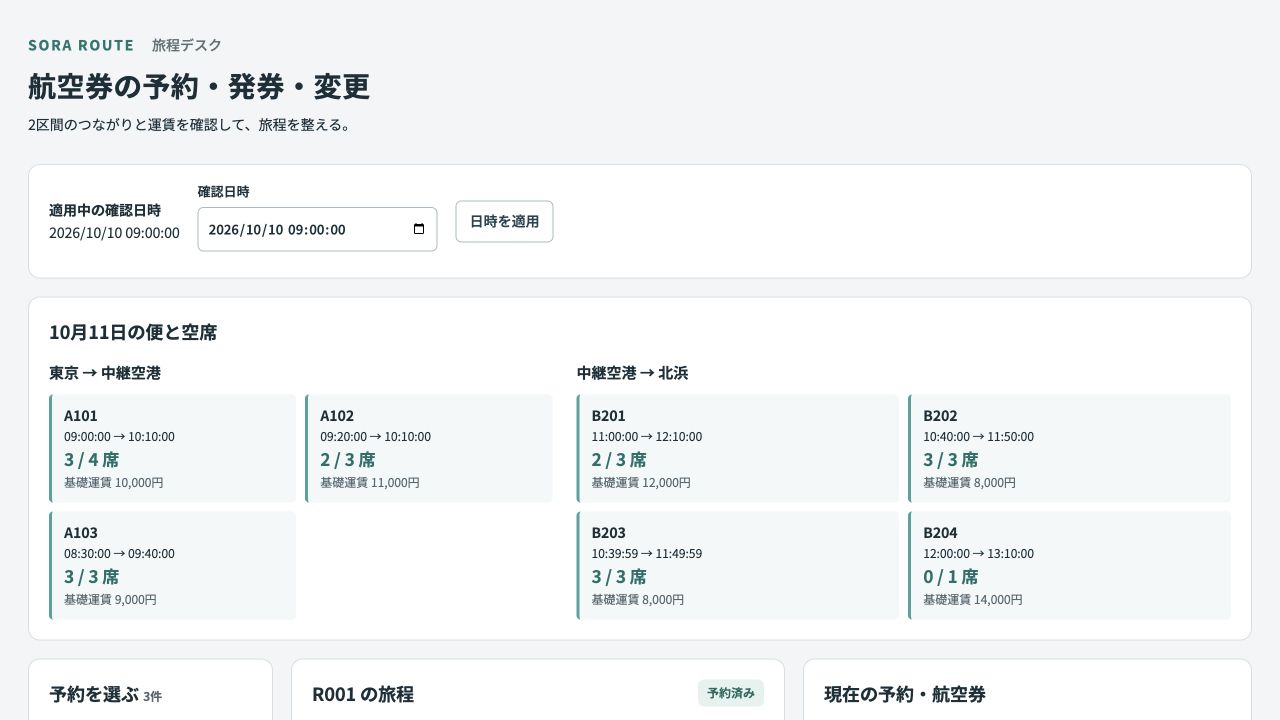Select flight card A101
Viewport: 1280px width, 720px height.
[173, 448]
